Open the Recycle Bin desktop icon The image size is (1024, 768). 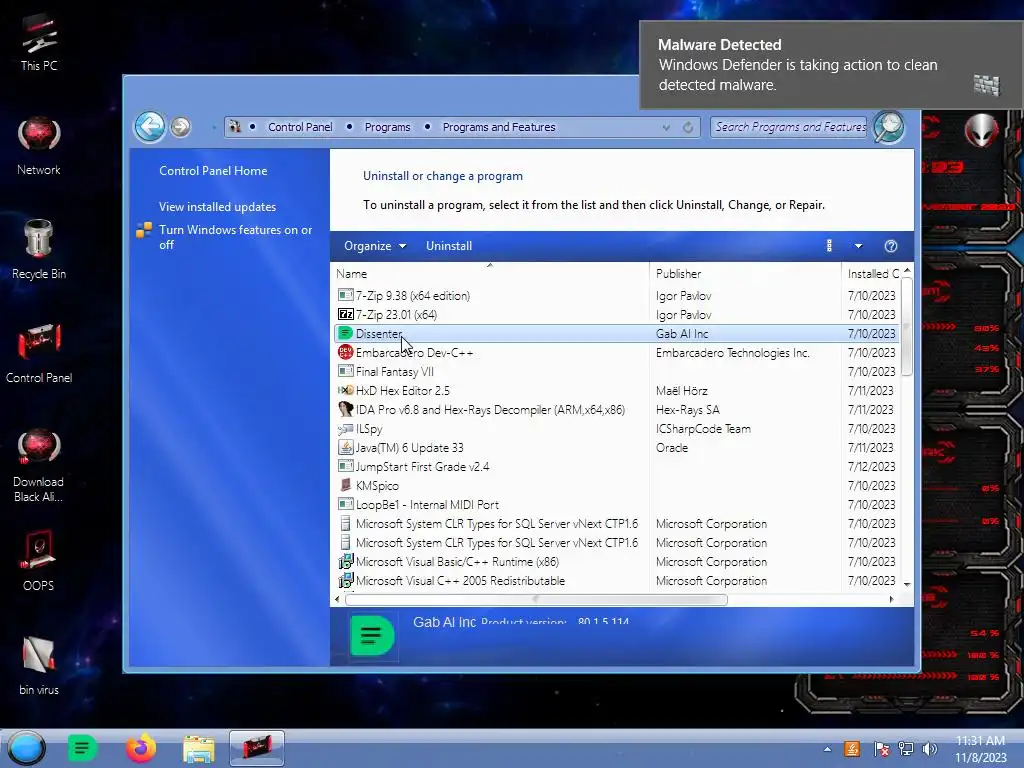[39, 250]
